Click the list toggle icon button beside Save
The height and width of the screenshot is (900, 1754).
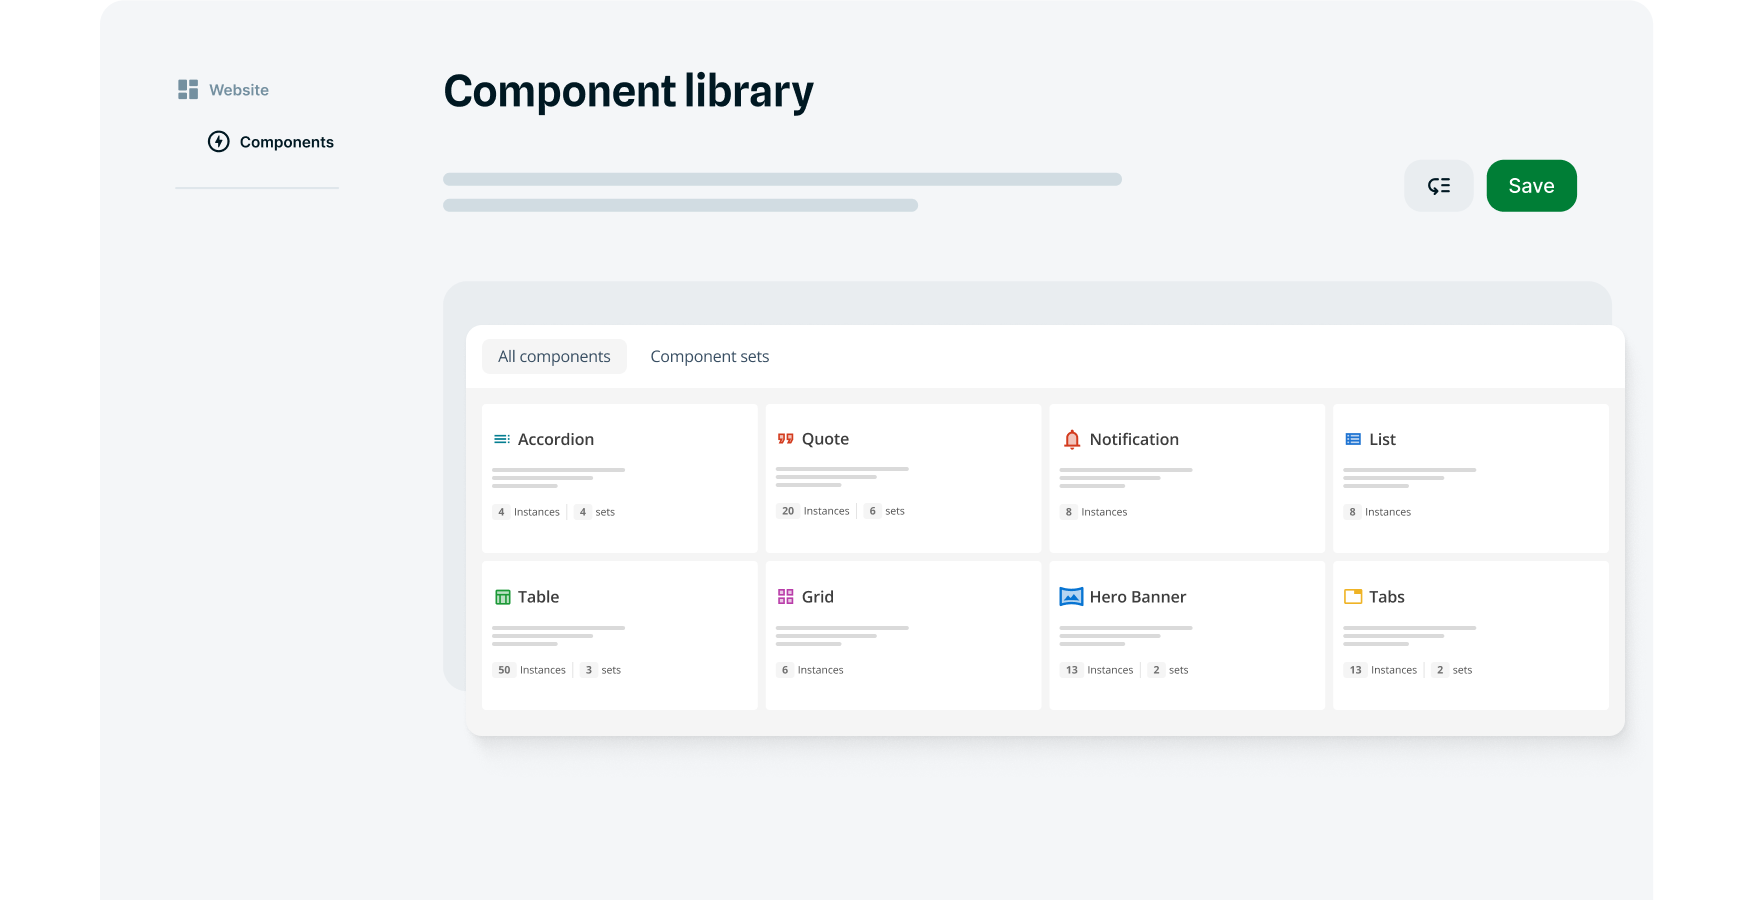1438,186
